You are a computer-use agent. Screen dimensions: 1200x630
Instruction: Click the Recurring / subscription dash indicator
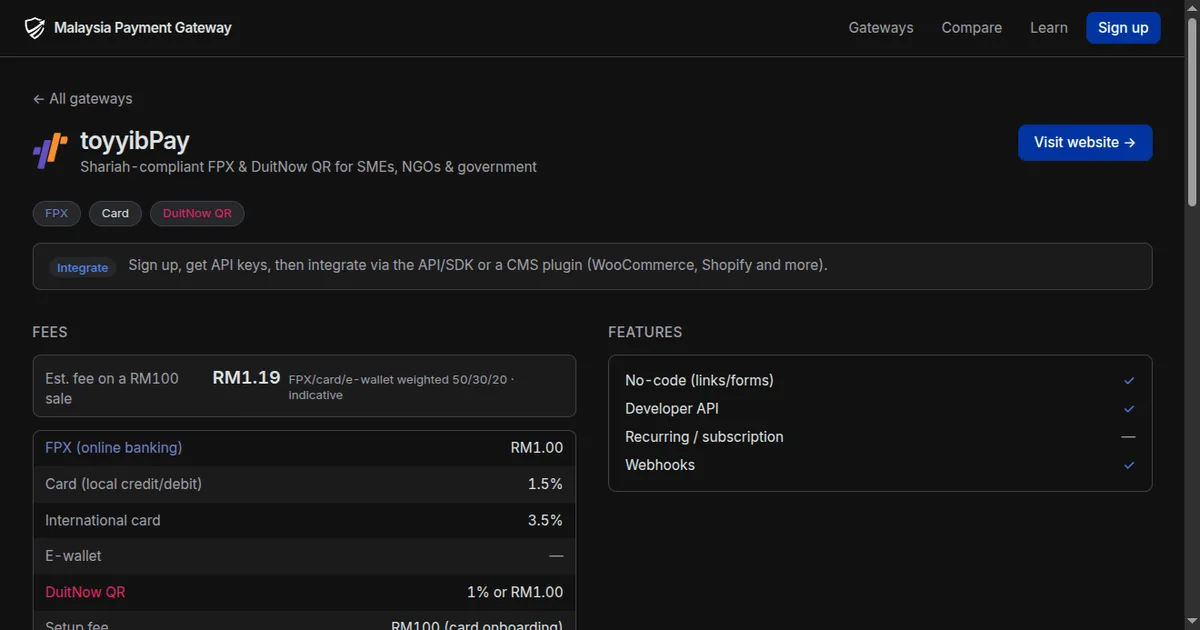1128,437
